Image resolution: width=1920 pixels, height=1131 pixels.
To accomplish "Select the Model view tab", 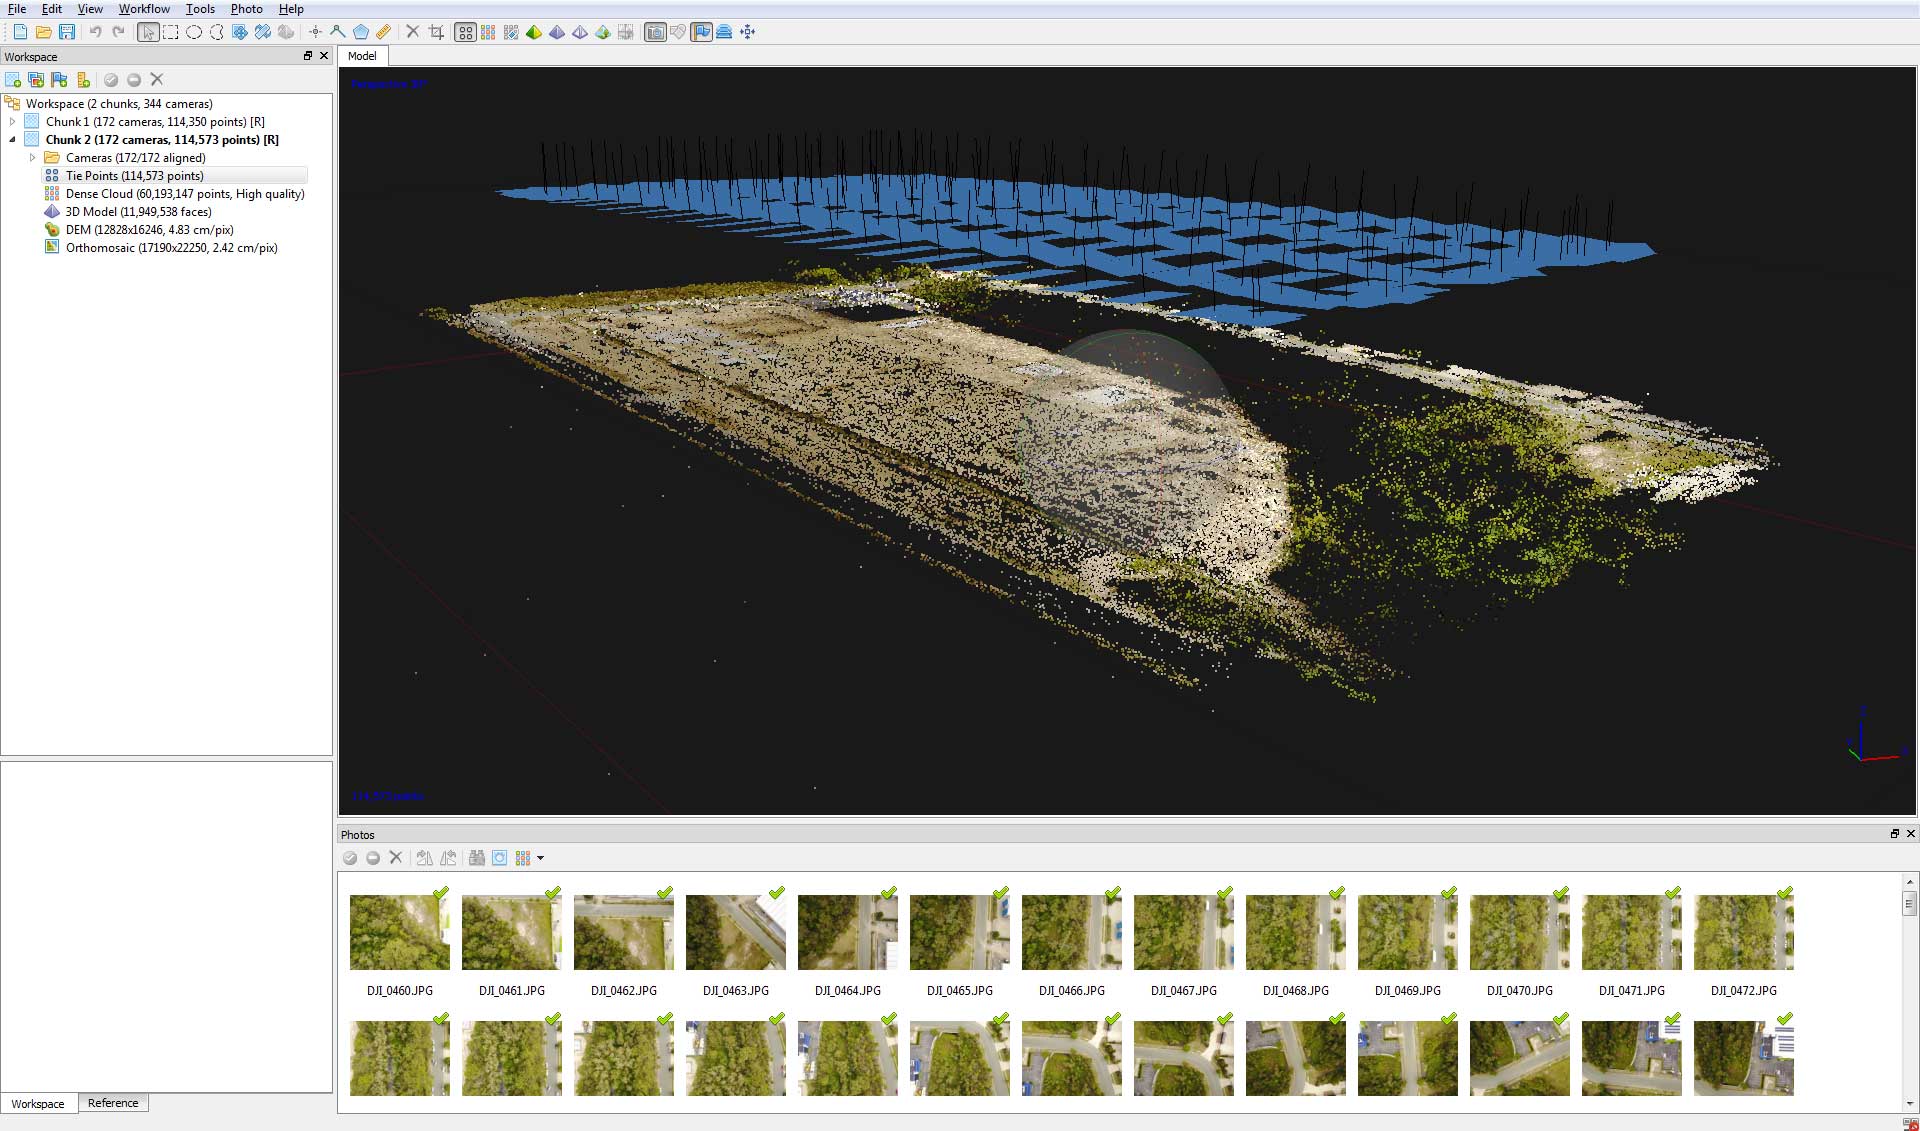I will pos(362,56).
